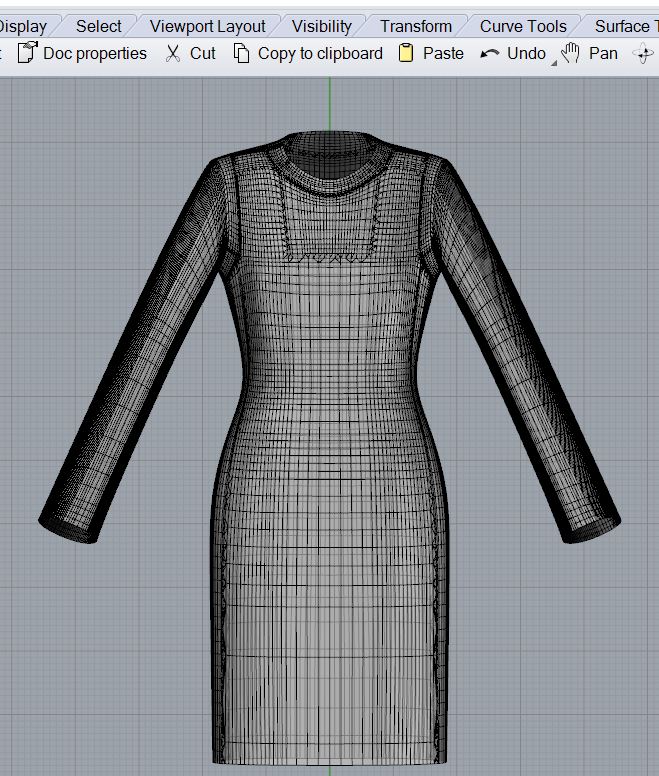
Task: Open the Undo flyout triangle
Action: click(x=554, y=63)
